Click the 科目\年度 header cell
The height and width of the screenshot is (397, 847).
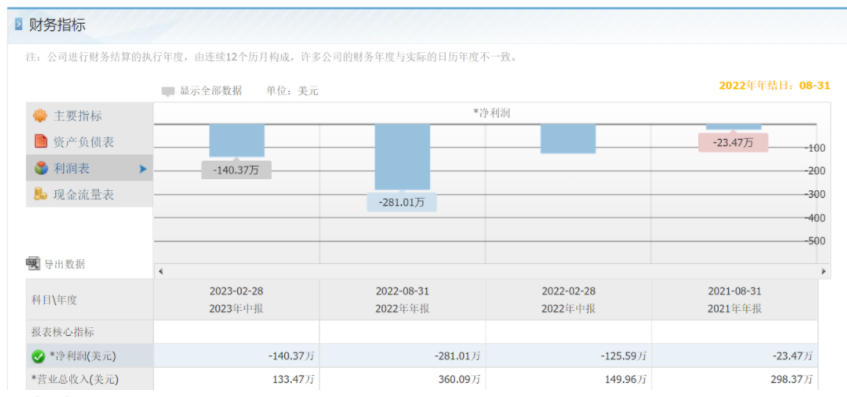pos(90,300)
